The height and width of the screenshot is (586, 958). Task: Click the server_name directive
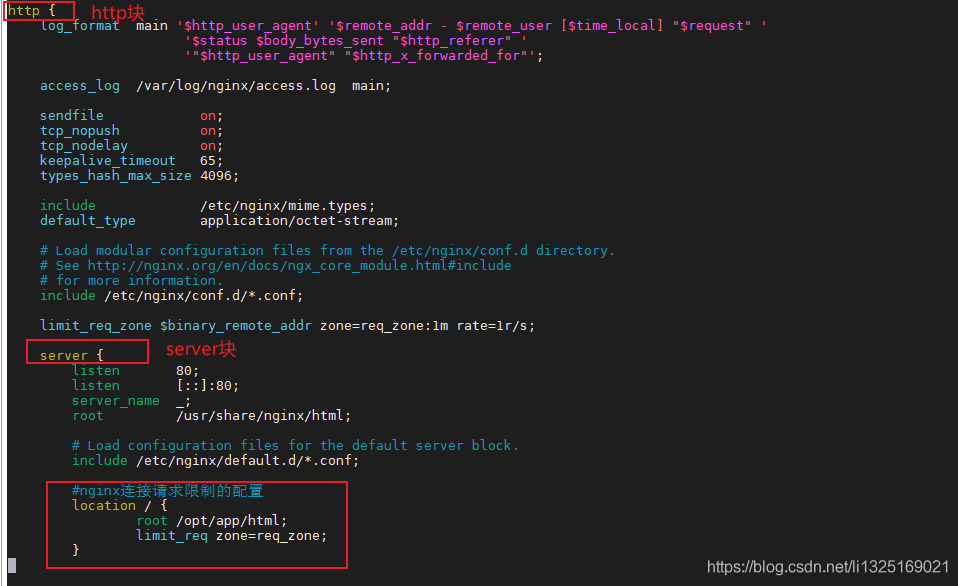[x=115, y=401]
